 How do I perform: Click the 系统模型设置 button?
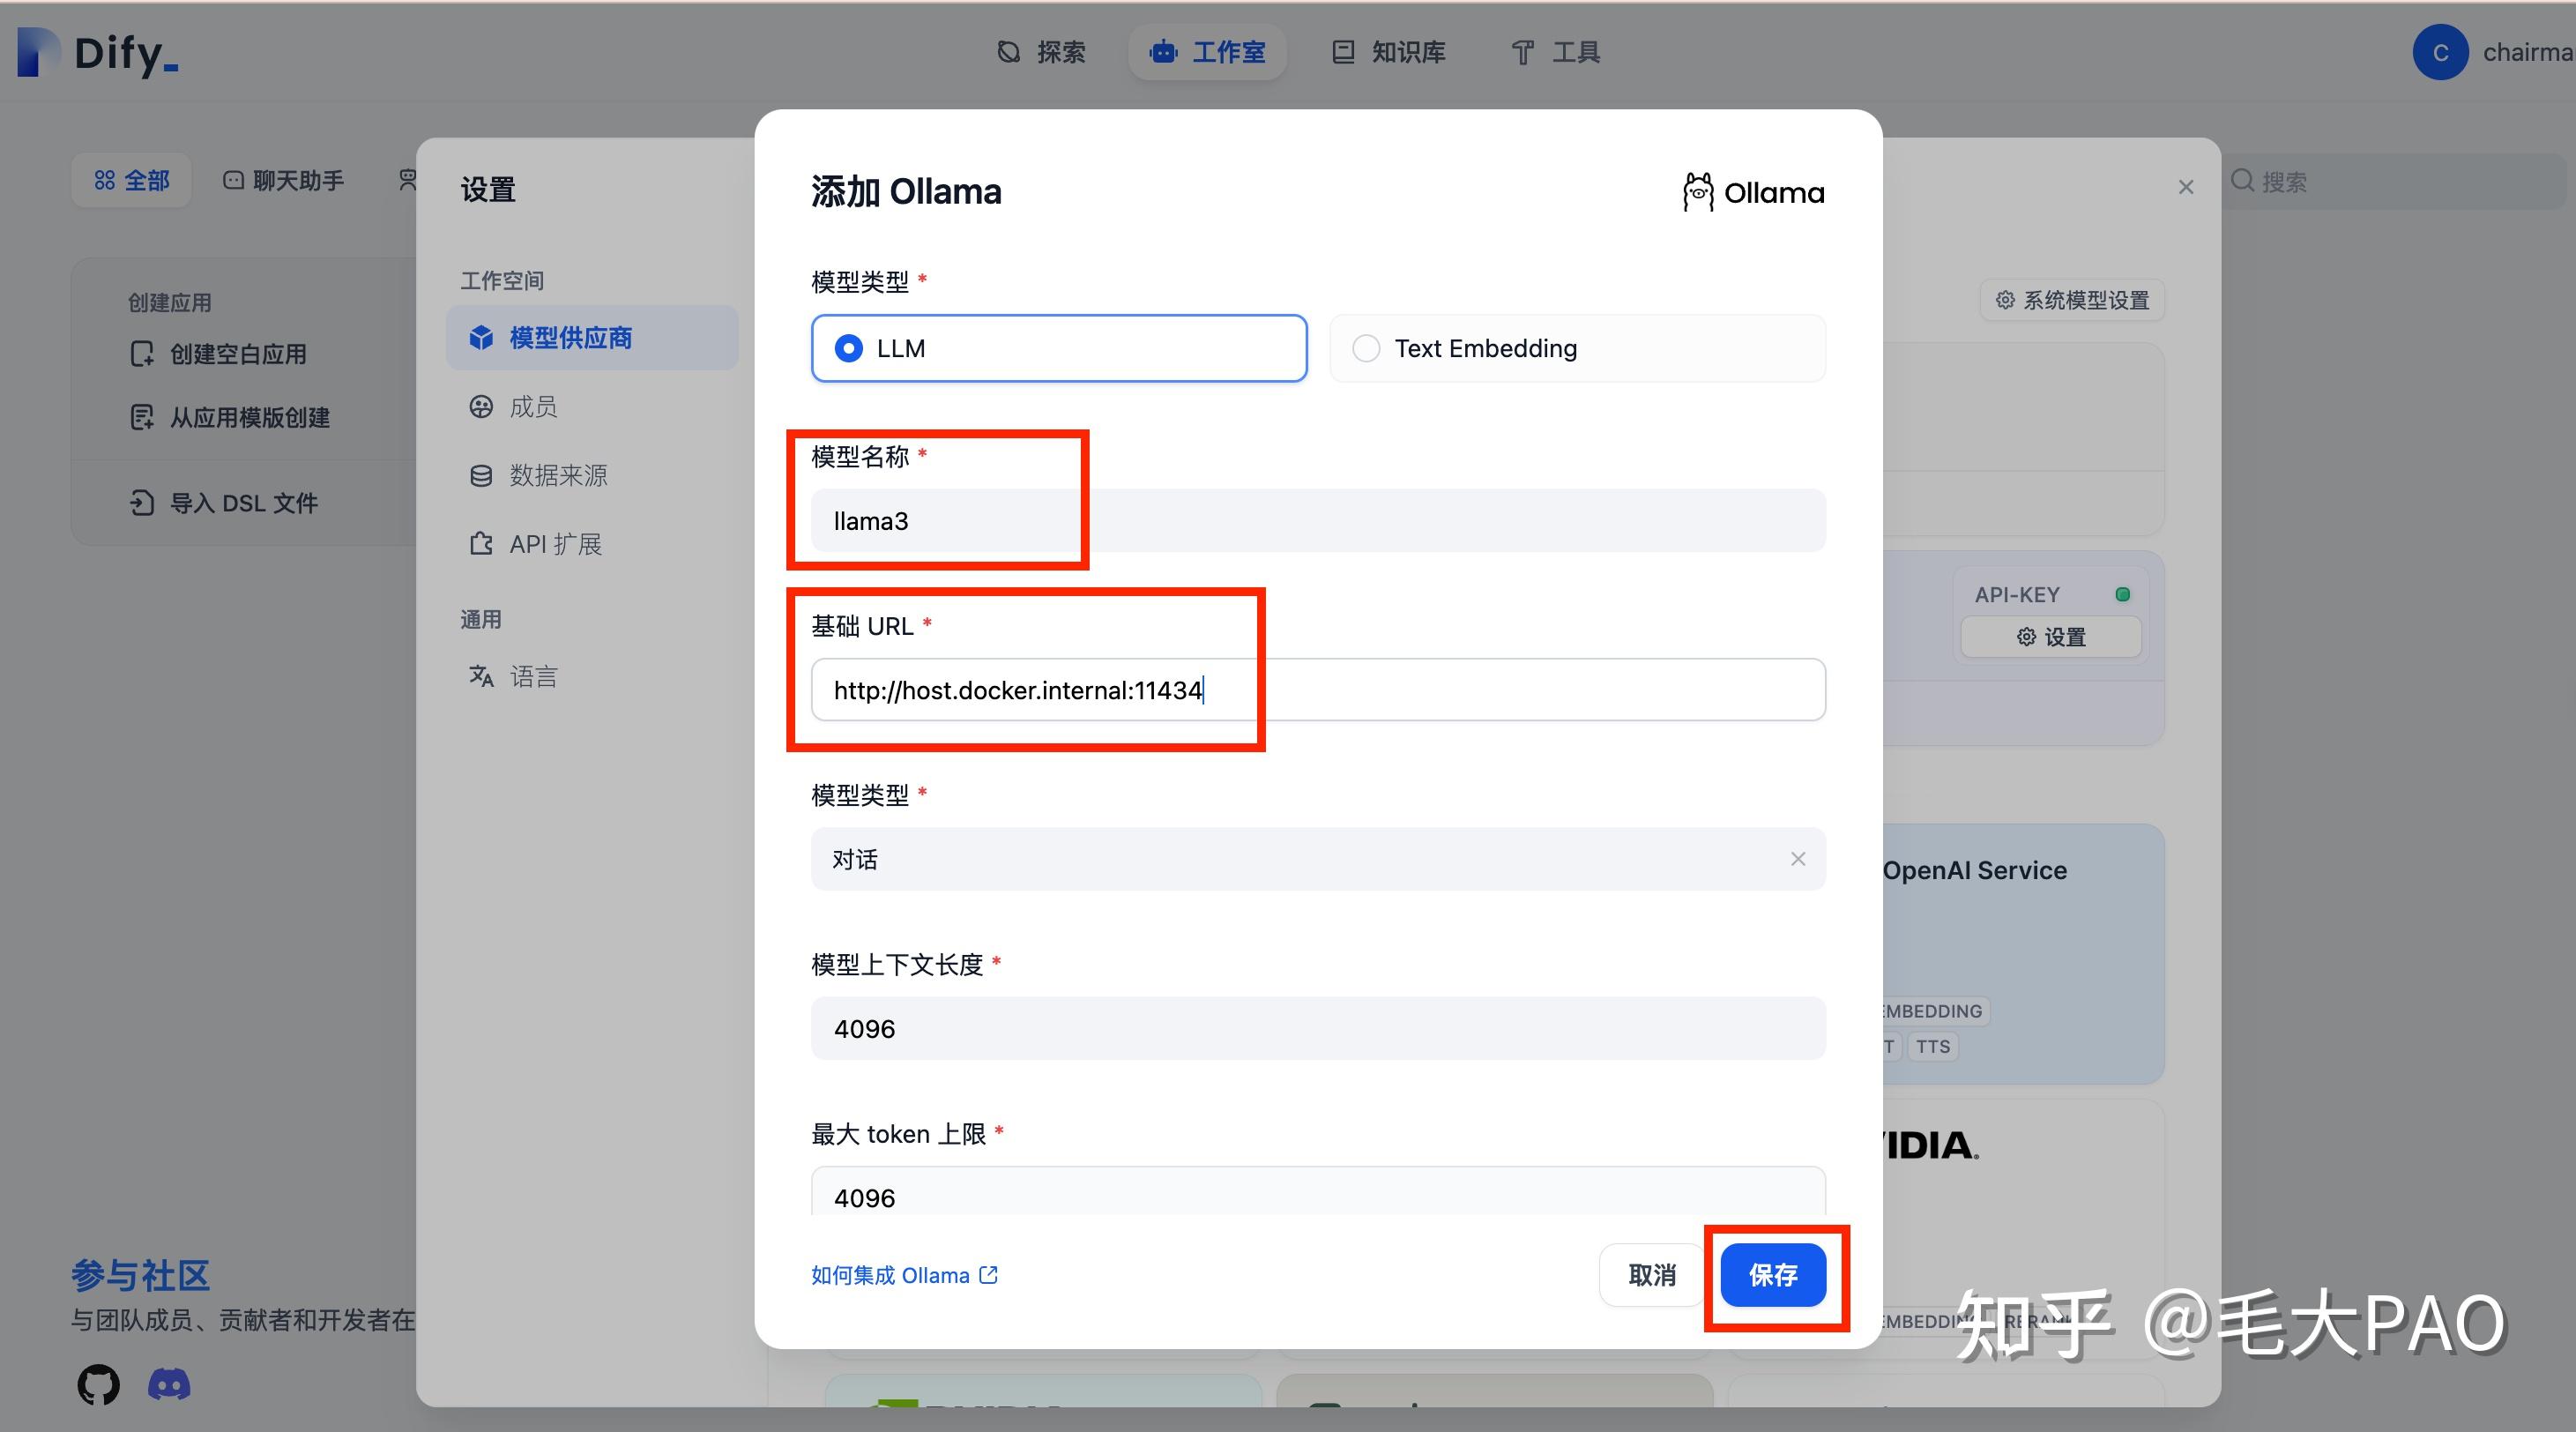coord(2072,300)
